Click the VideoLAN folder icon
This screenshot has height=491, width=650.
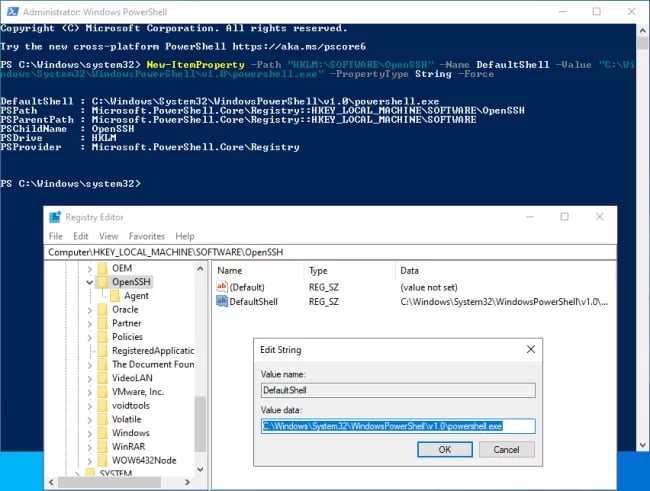coord(102,378)
